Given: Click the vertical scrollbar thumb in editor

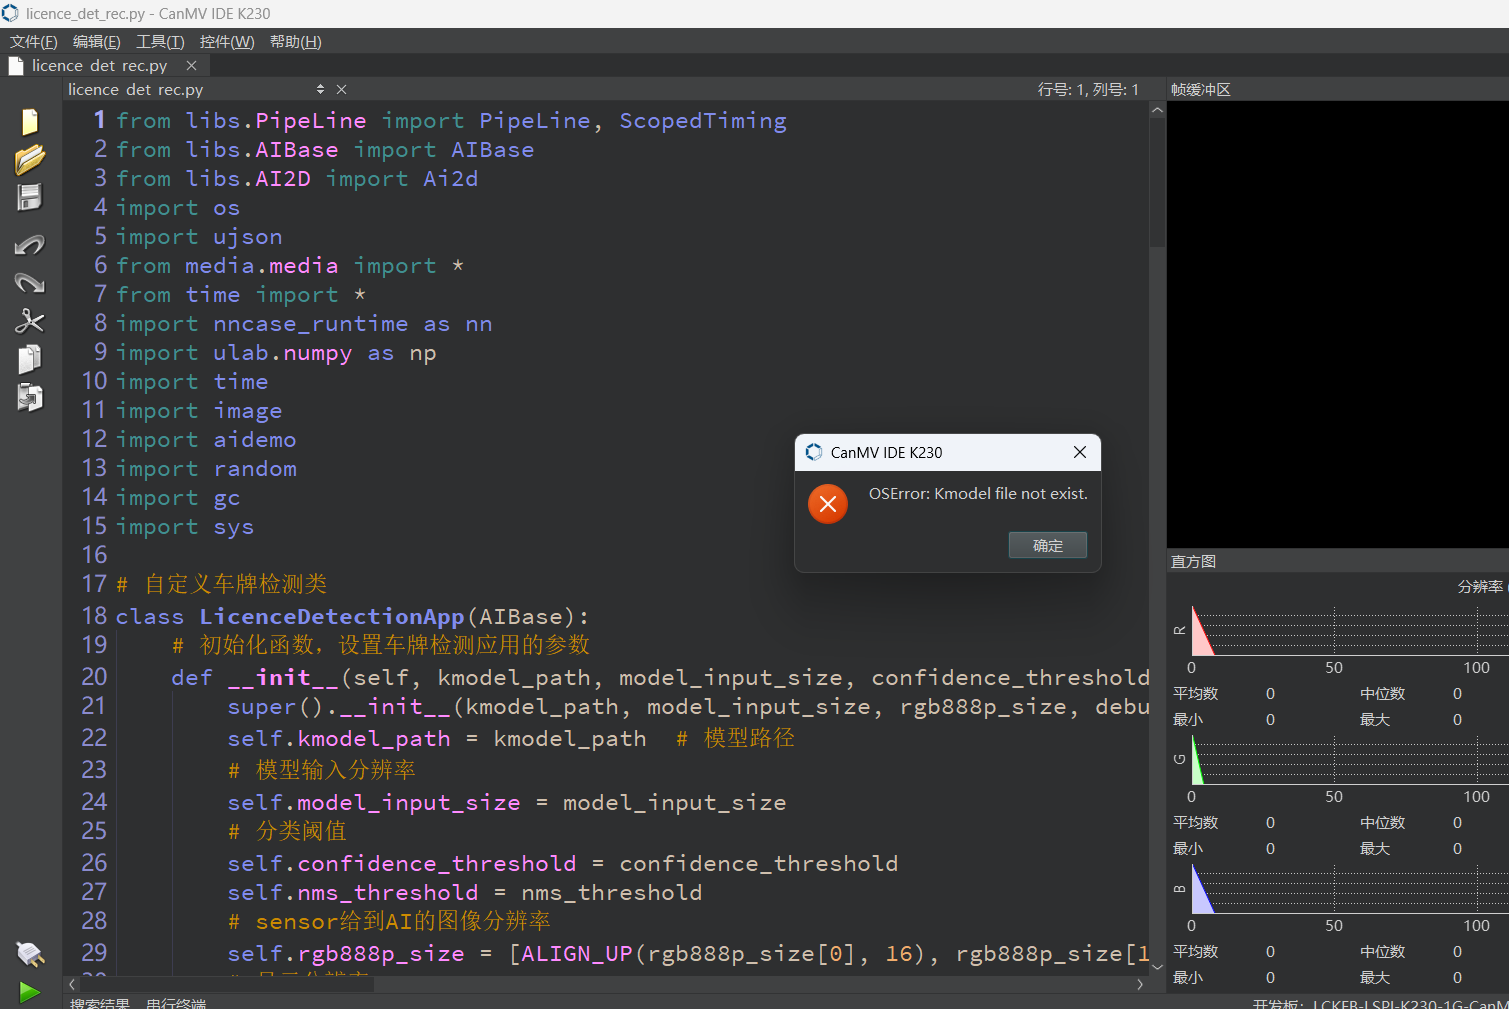Looking at the screenshot, I should tap(1157, 182).
